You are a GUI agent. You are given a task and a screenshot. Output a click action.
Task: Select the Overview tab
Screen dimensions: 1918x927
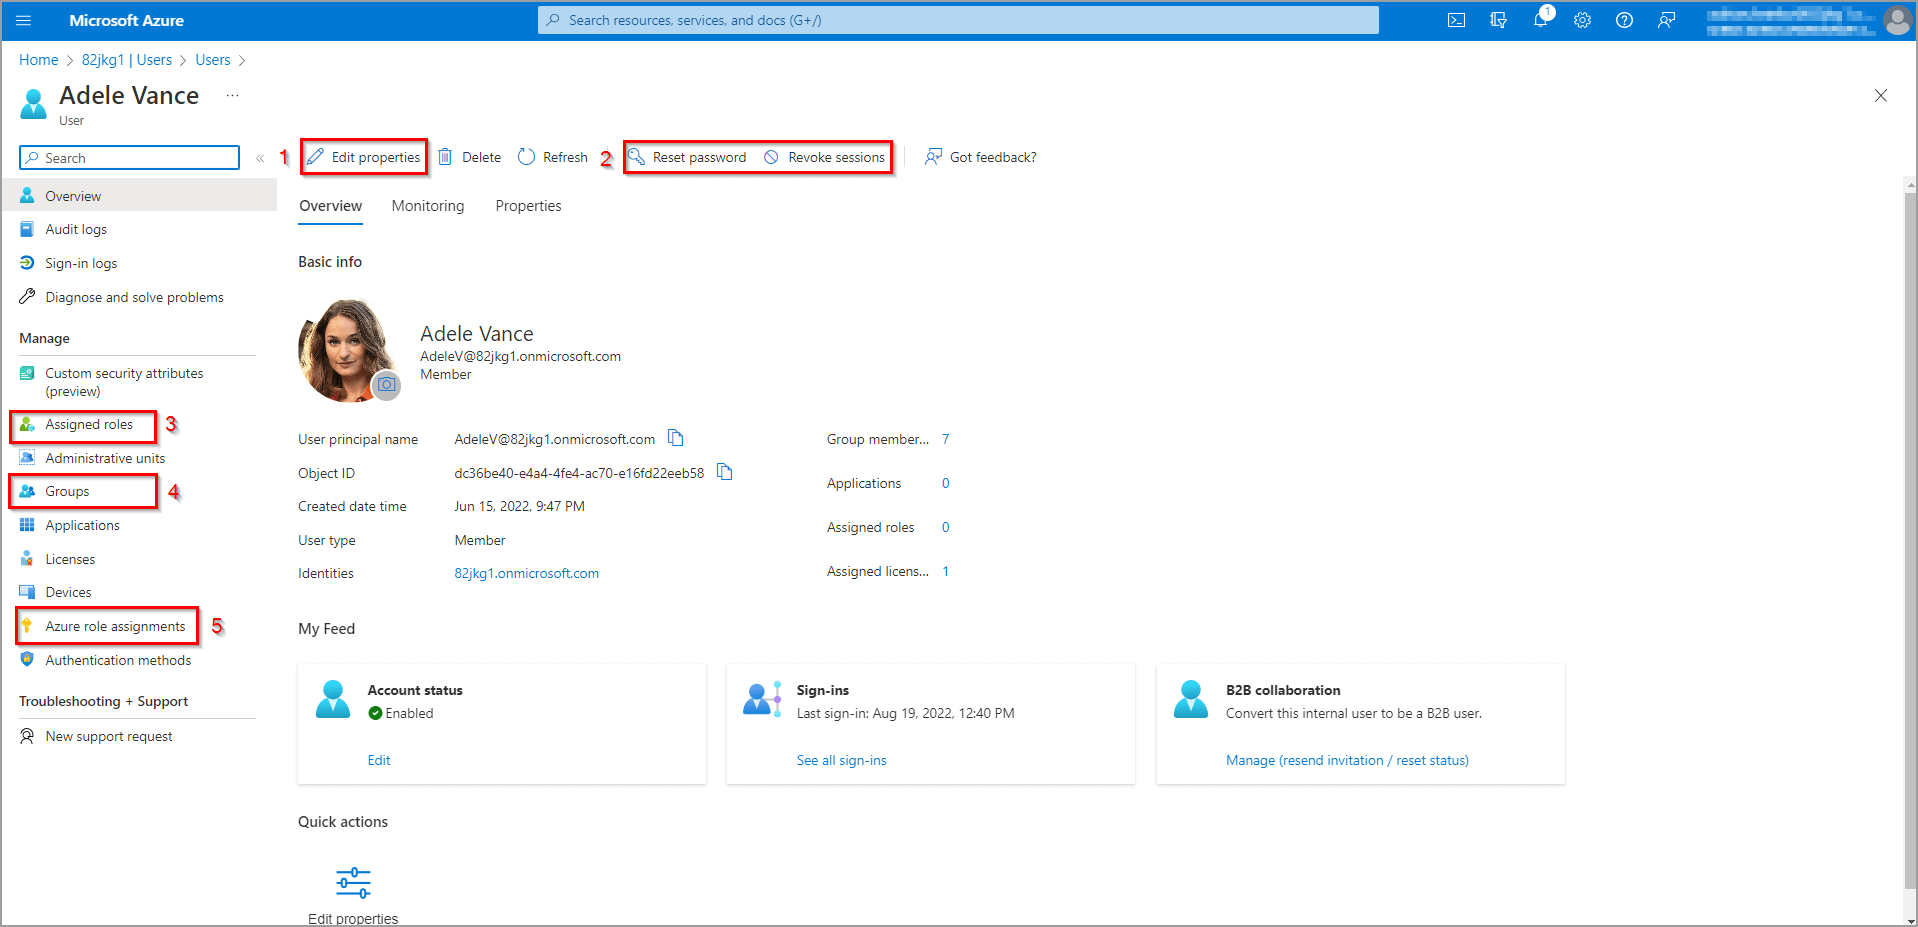coord(331,206)
